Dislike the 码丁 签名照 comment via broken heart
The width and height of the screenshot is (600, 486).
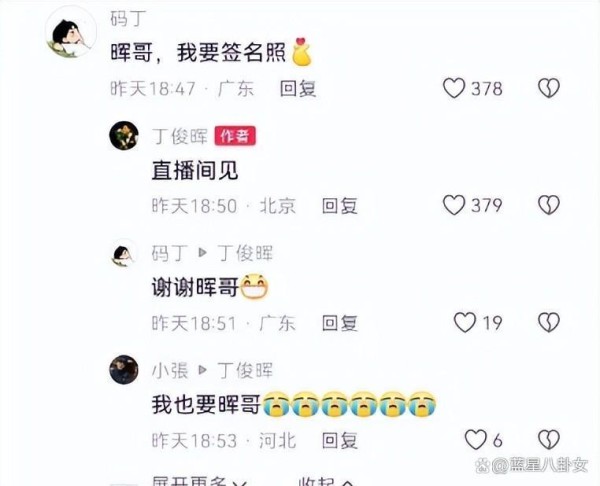click(549, 88)
